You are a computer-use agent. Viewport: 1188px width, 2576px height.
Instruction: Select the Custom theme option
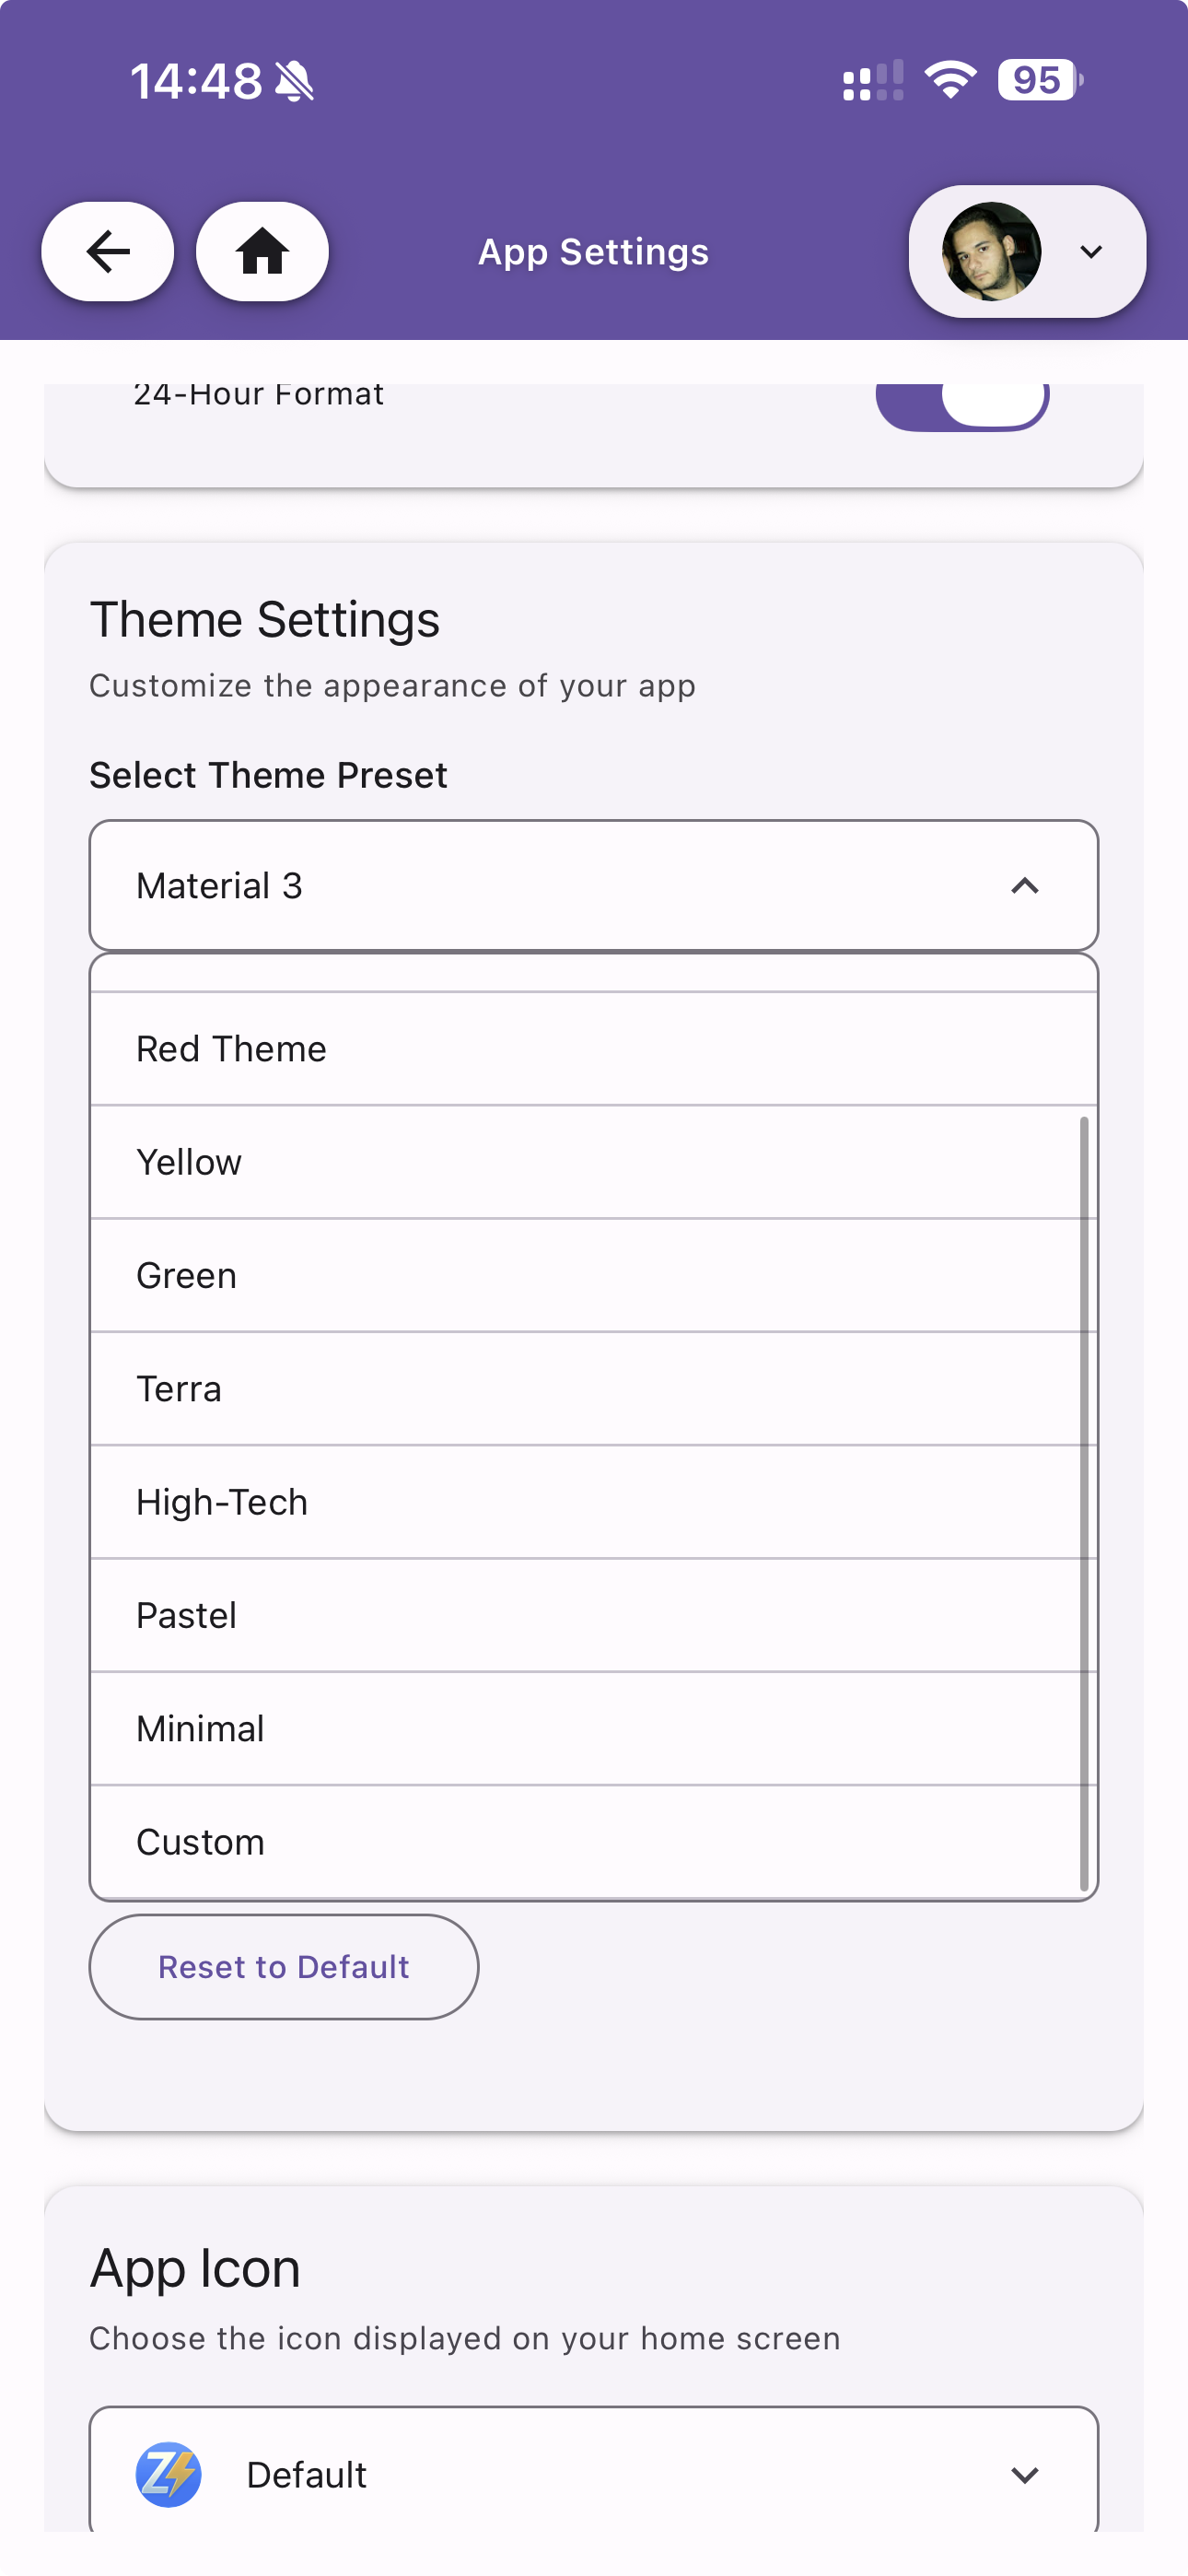592,1842
